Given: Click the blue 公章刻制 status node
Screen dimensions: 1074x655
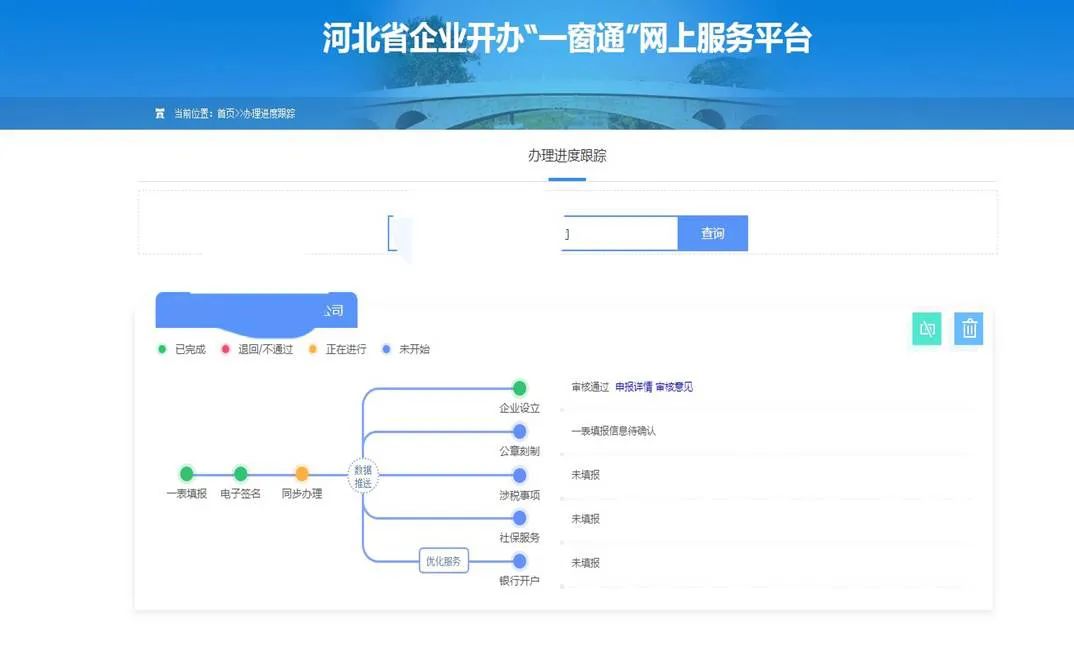Looking at the screenshot, I should click(x=520, y=432).
